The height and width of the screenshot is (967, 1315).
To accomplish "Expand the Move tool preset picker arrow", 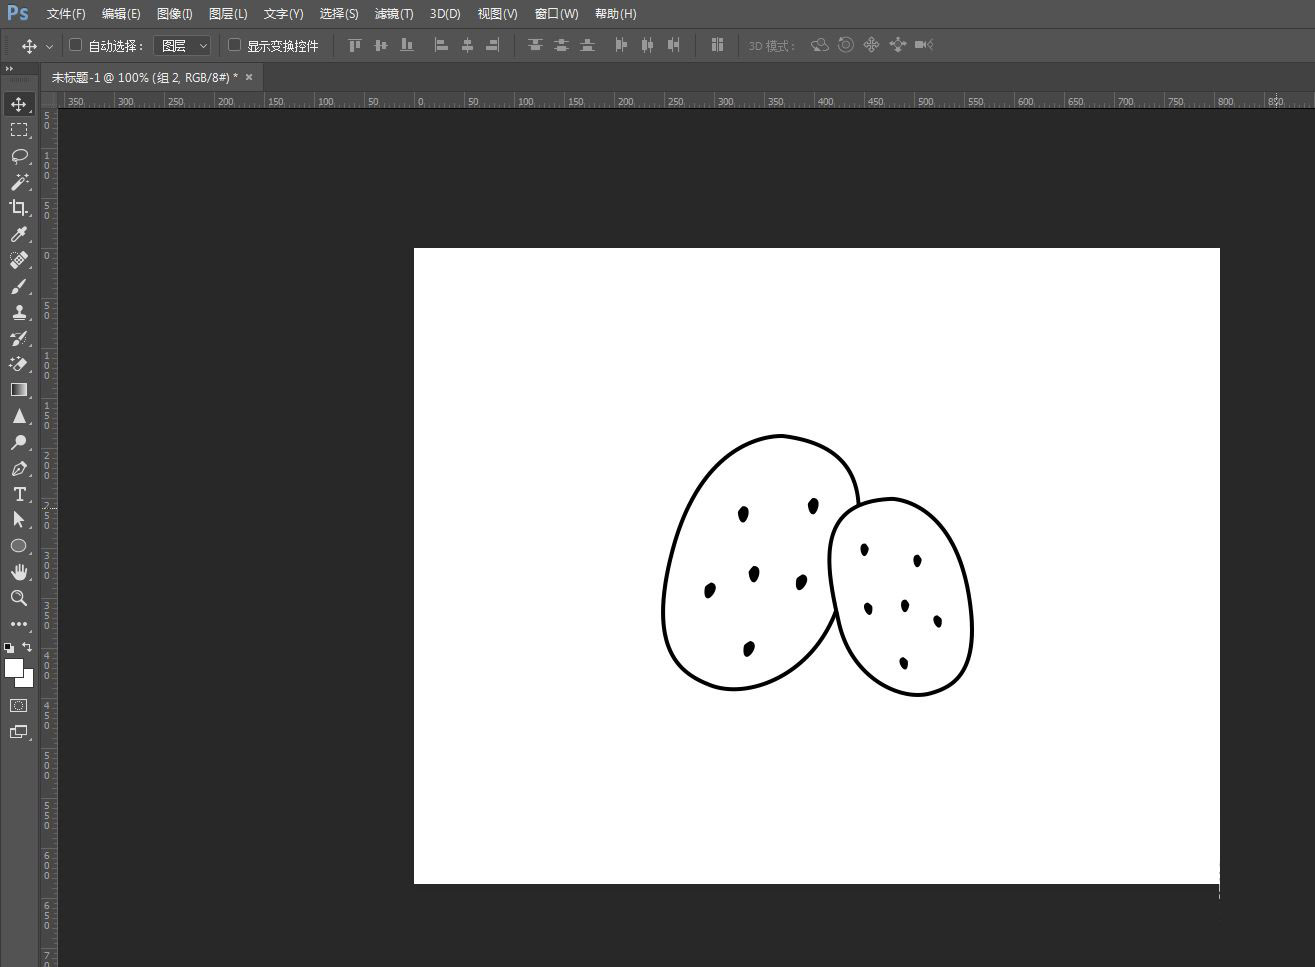I will coord(49,46).
